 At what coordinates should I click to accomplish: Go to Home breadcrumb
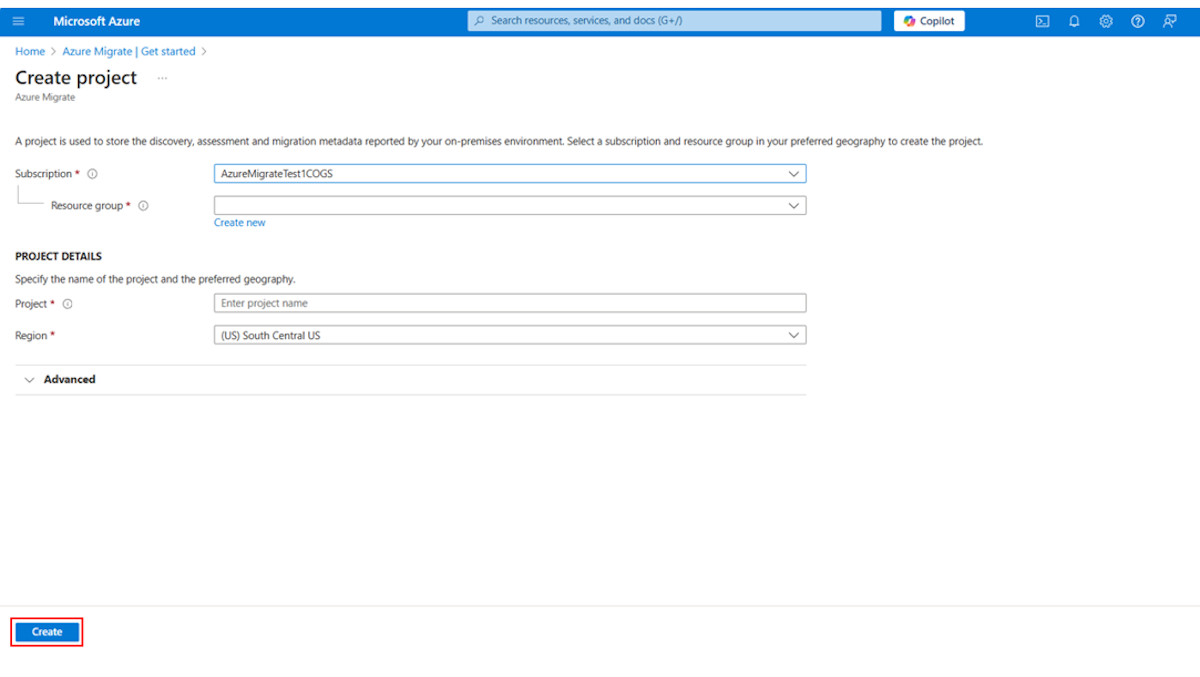(x=30, y=52)
